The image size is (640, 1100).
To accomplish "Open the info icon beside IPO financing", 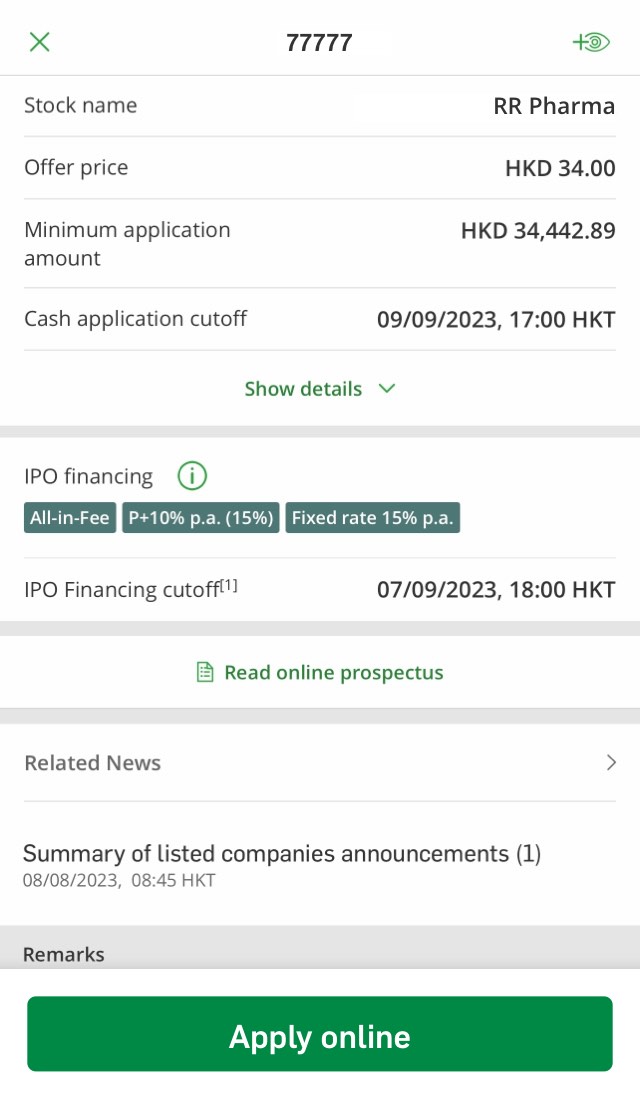I will [x=191, y=476].
